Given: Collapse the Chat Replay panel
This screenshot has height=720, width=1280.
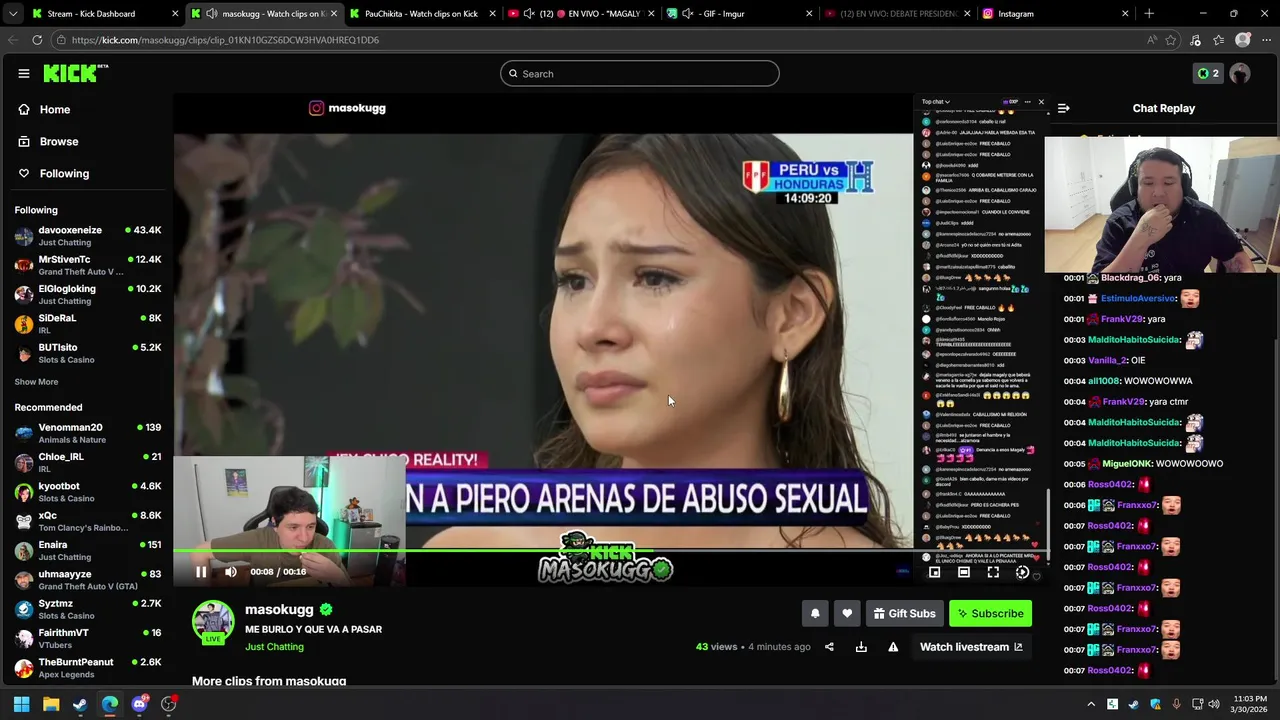Looking at the screenshot, I should coord(1064,108).
